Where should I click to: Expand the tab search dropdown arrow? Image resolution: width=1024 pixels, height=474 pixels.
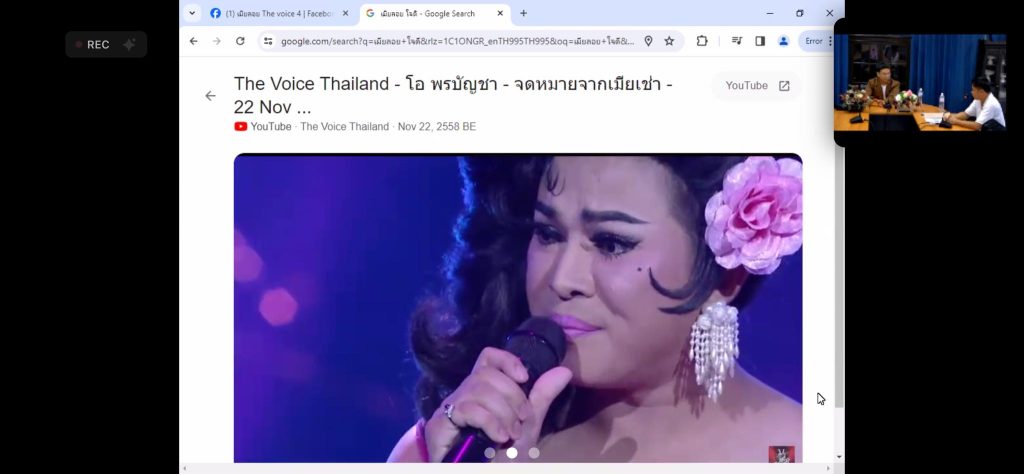click(192, 13)
